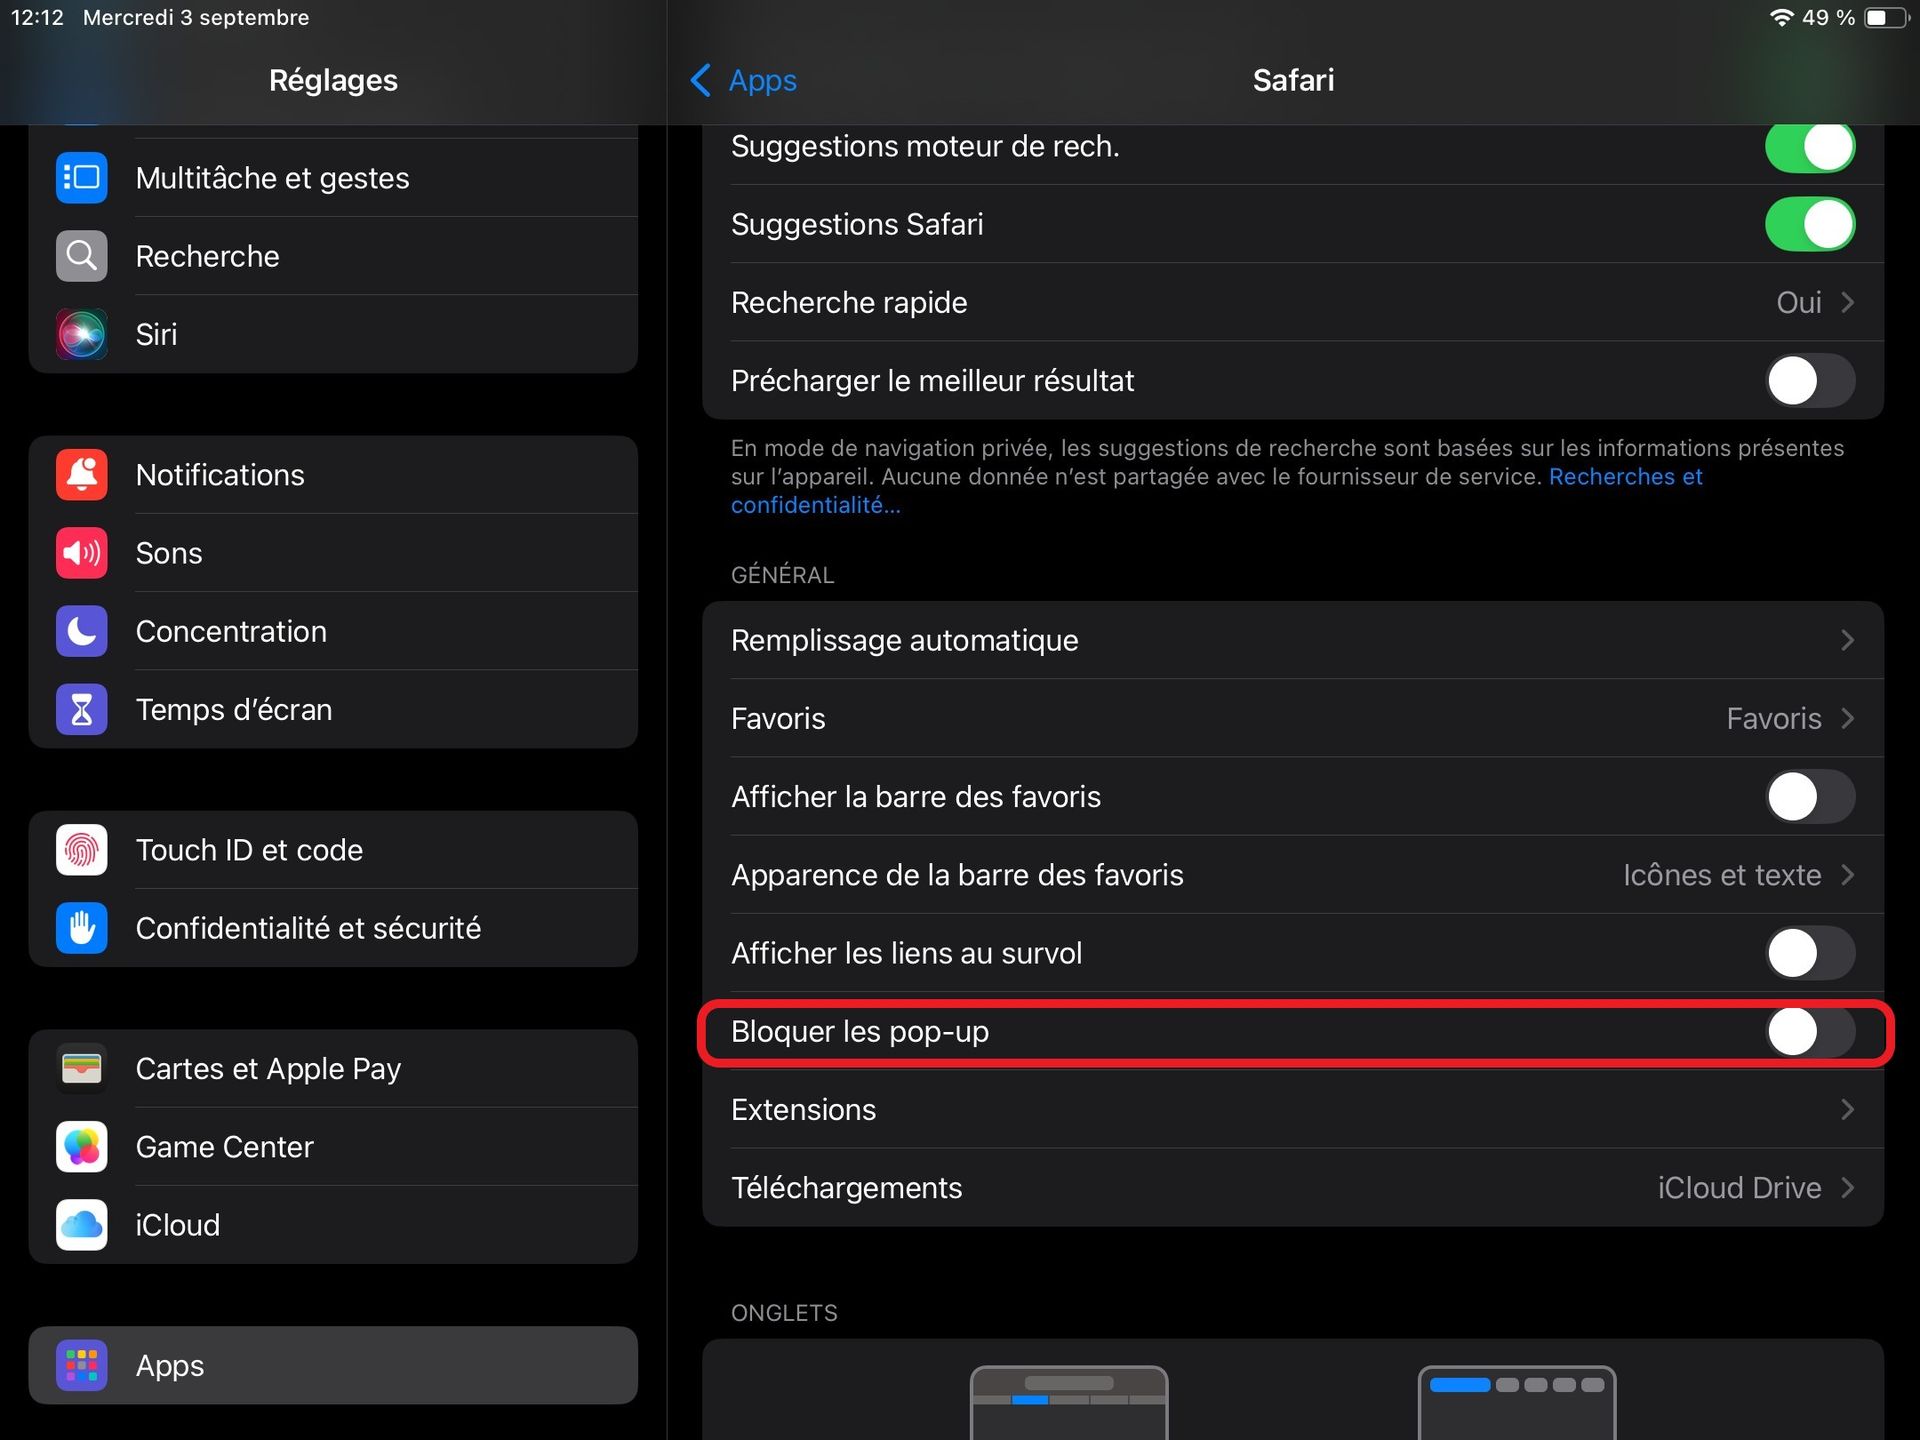The width and height of the screenshot is (1920, 1440).
Task: Tap iCloud label in sidebar
Action: (x=178, y=1225)
